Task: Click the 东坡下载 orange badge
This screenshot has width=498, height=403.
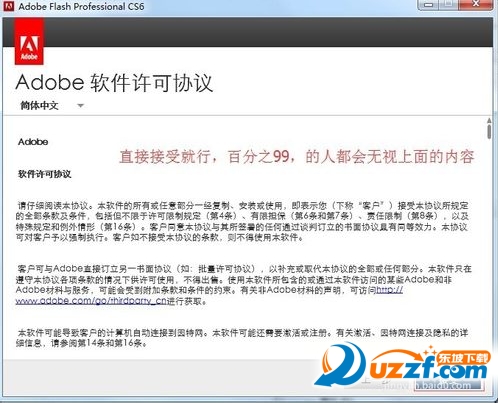Action: click(x=464, y=358)
